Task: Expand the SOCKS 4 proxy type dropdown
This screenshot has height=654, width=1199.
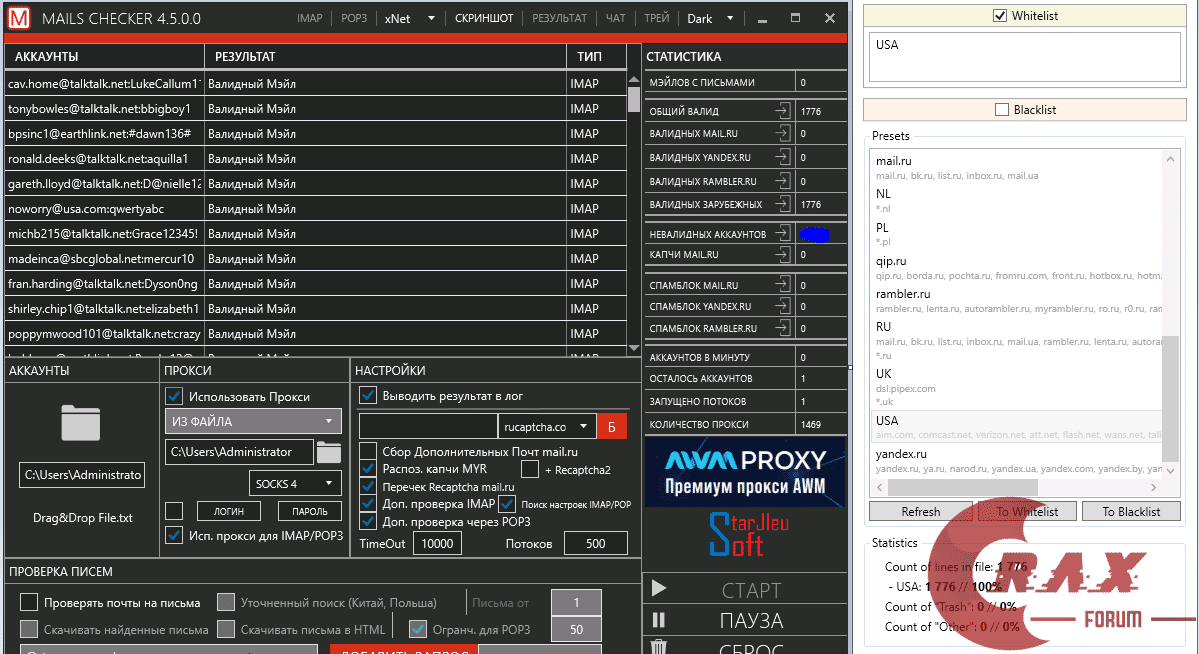Action: tap(295, 484)
